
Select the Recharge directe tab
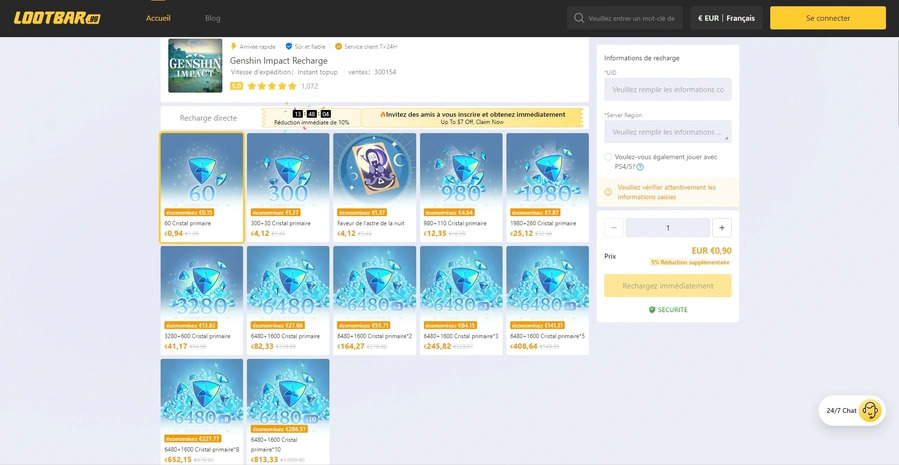tap(208, 118)
